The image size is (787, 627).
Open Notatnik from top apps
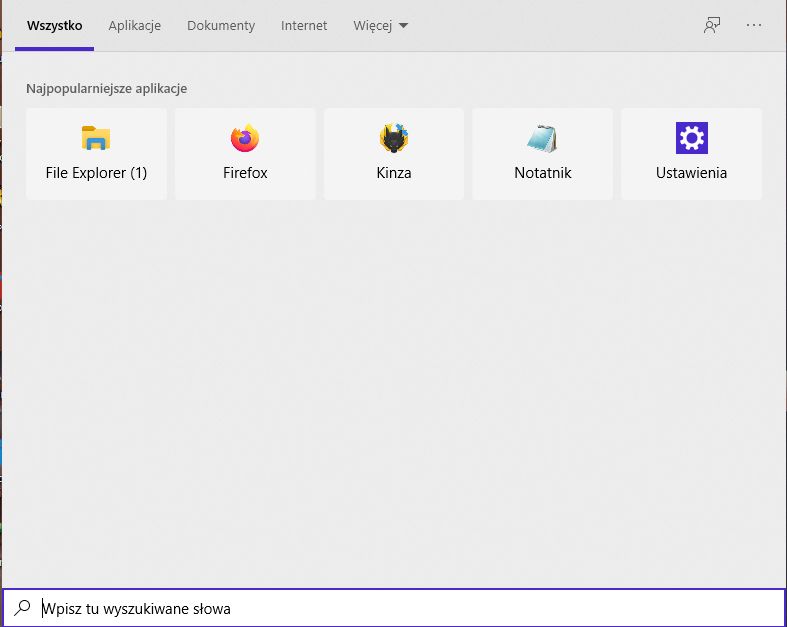(543, 154)
